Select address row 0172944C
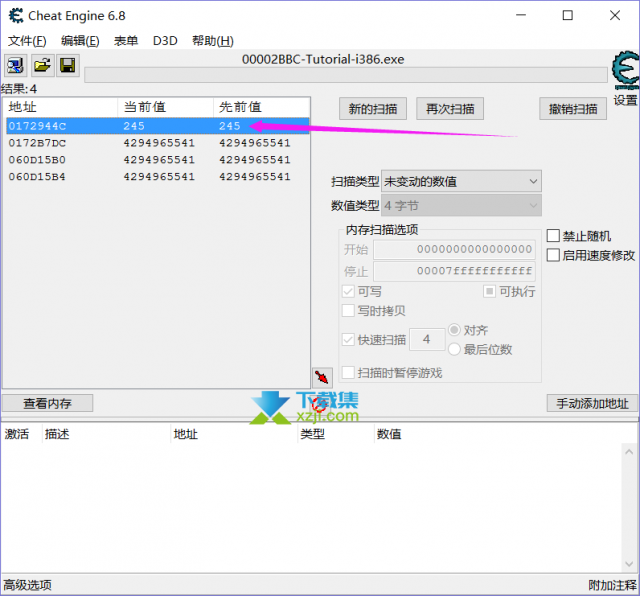This screenshot has width=640, height=596. [x=158, y=126]
